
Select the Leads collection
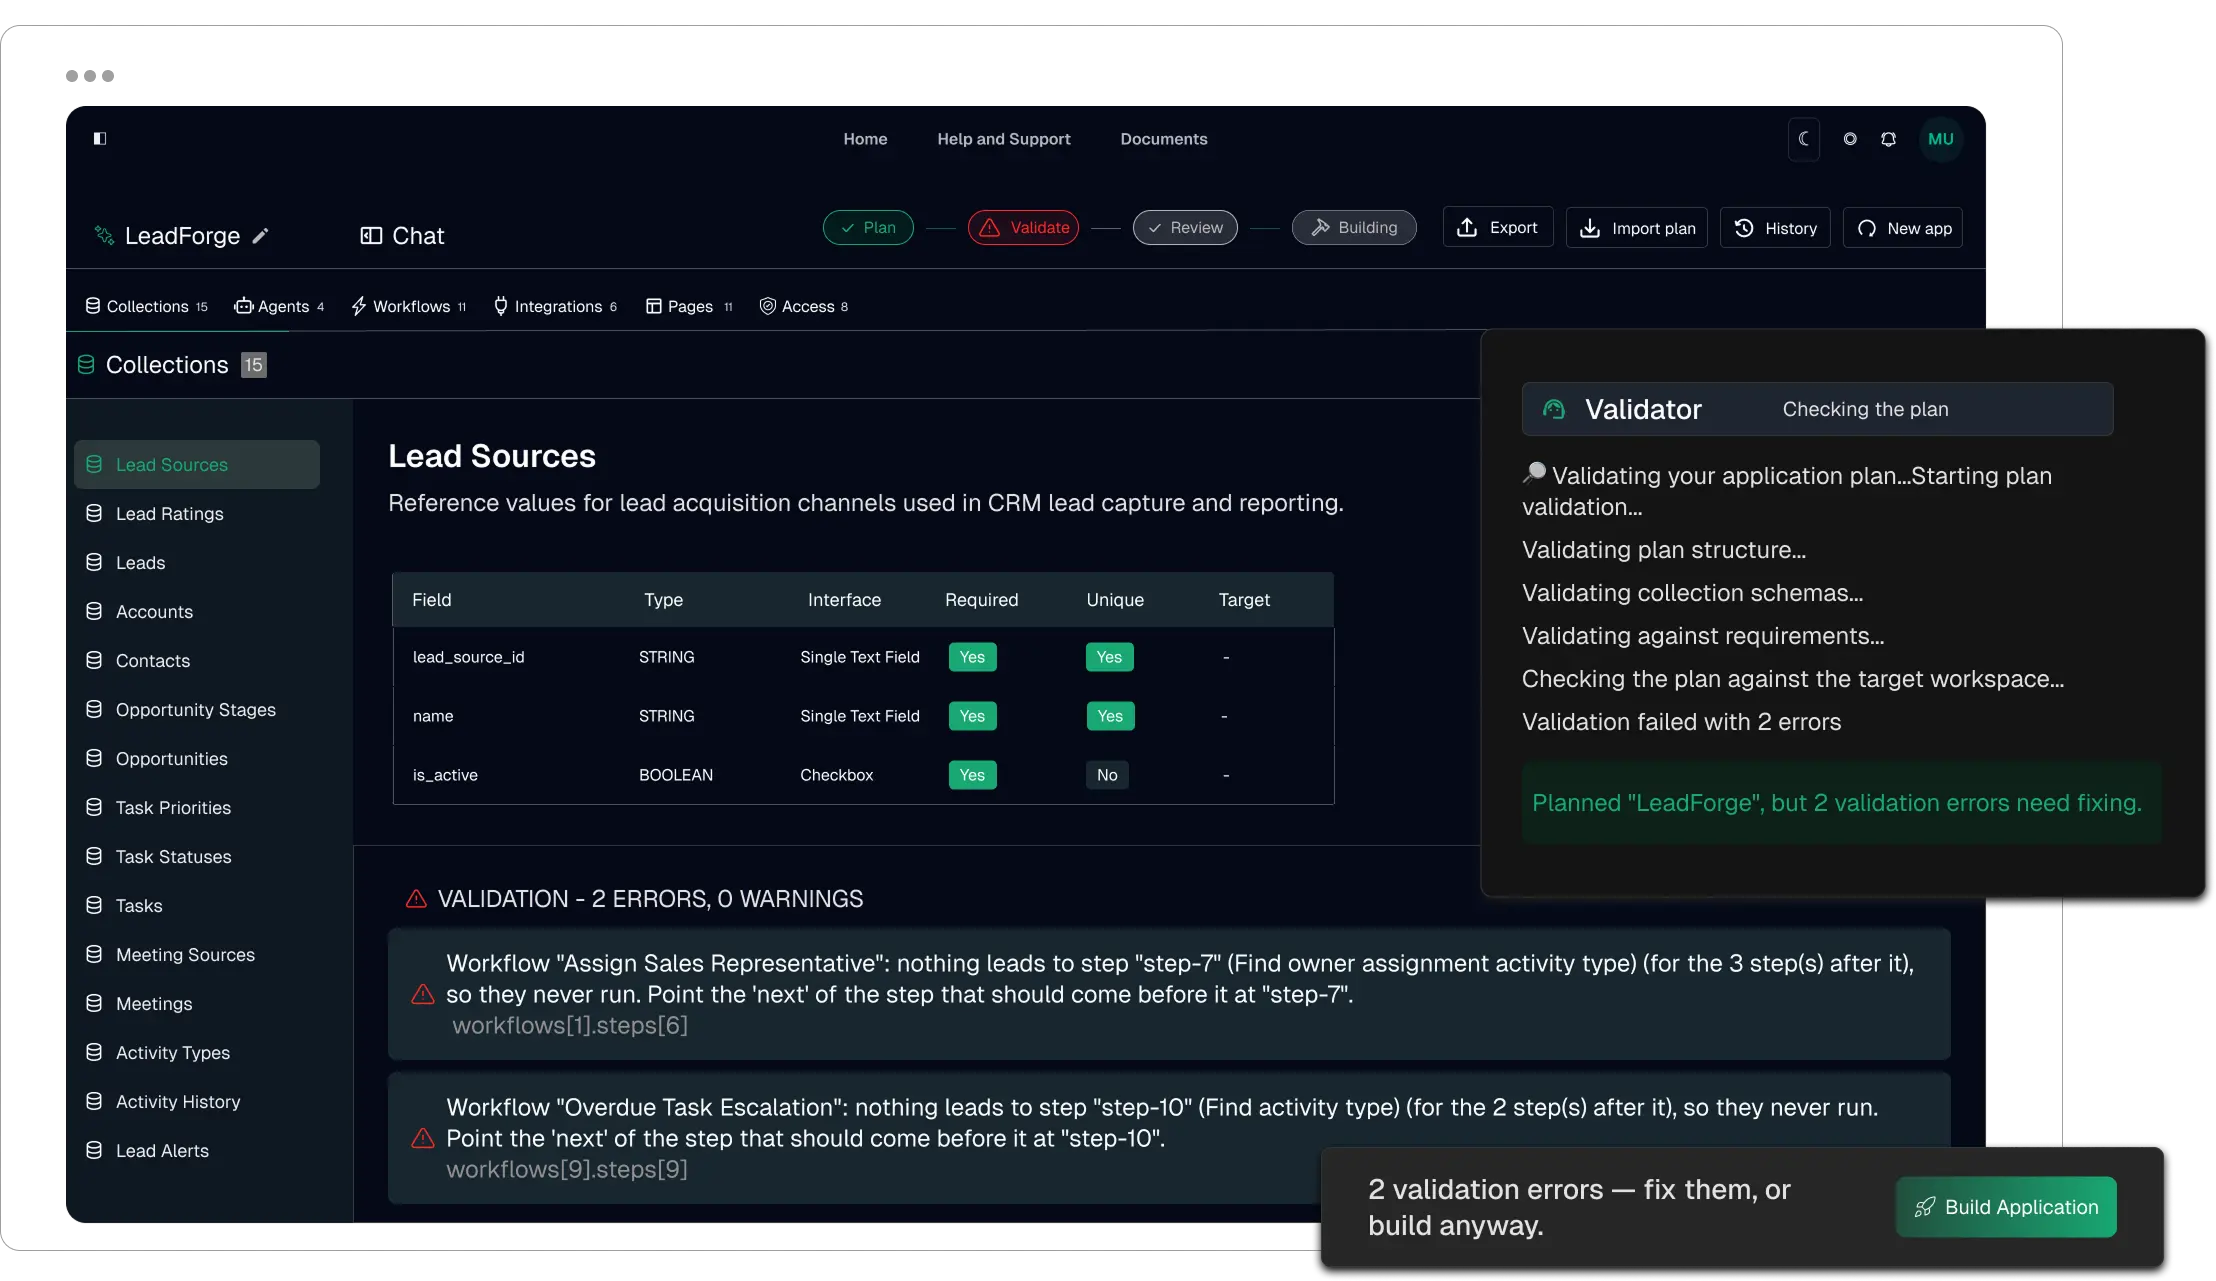[197, 563]
